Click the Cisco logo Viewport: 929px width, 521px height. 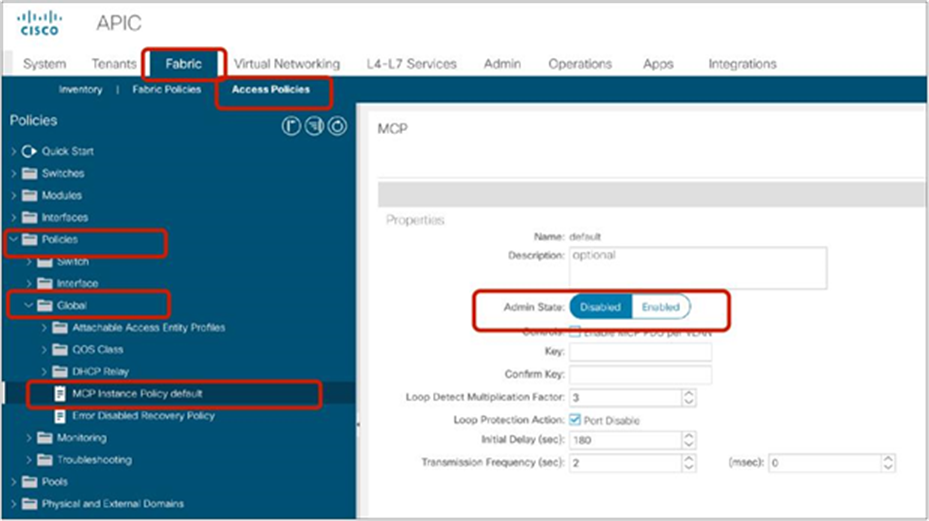(x=39, y=24)
